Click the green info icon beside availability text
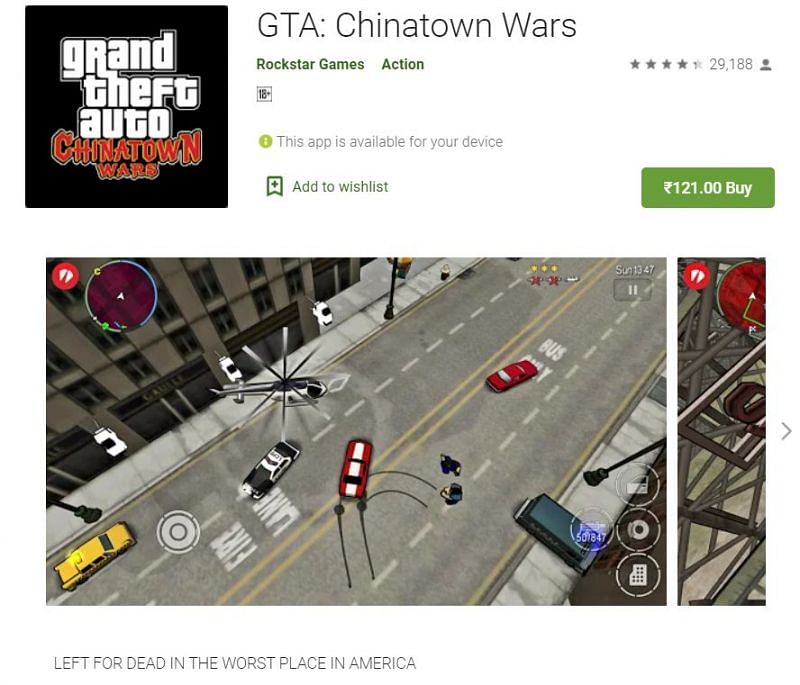Screen dimensions: 800x685 tap(265, 141)
